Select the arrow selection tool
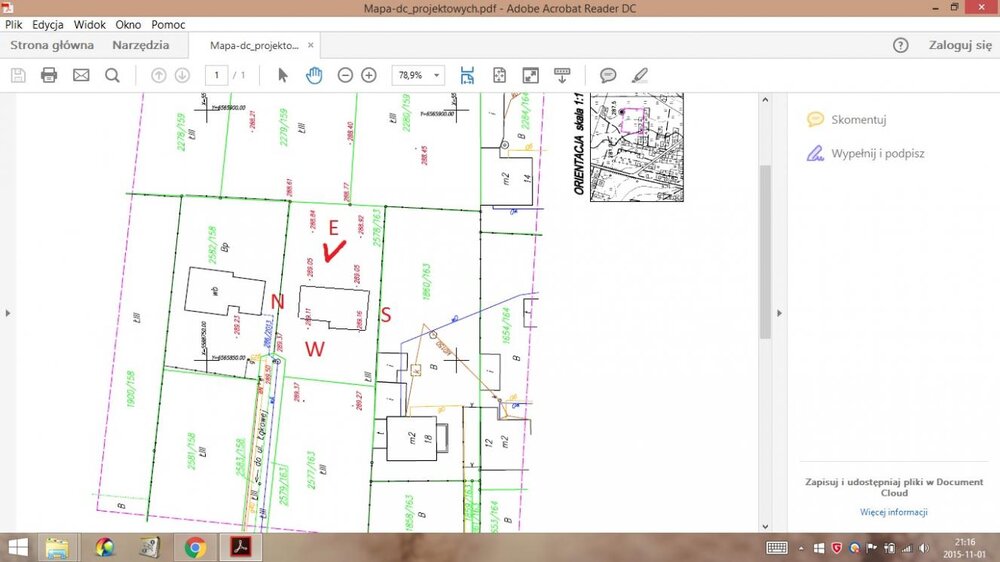This screenshot has height=562, width=1000. click(x=283, y=75)
